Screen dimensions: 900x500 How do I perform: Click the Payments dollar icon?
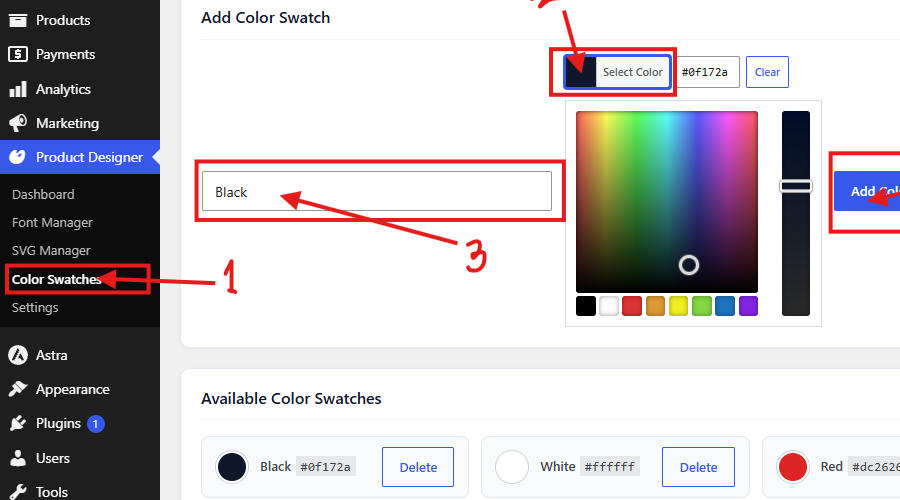click(18, 54)
